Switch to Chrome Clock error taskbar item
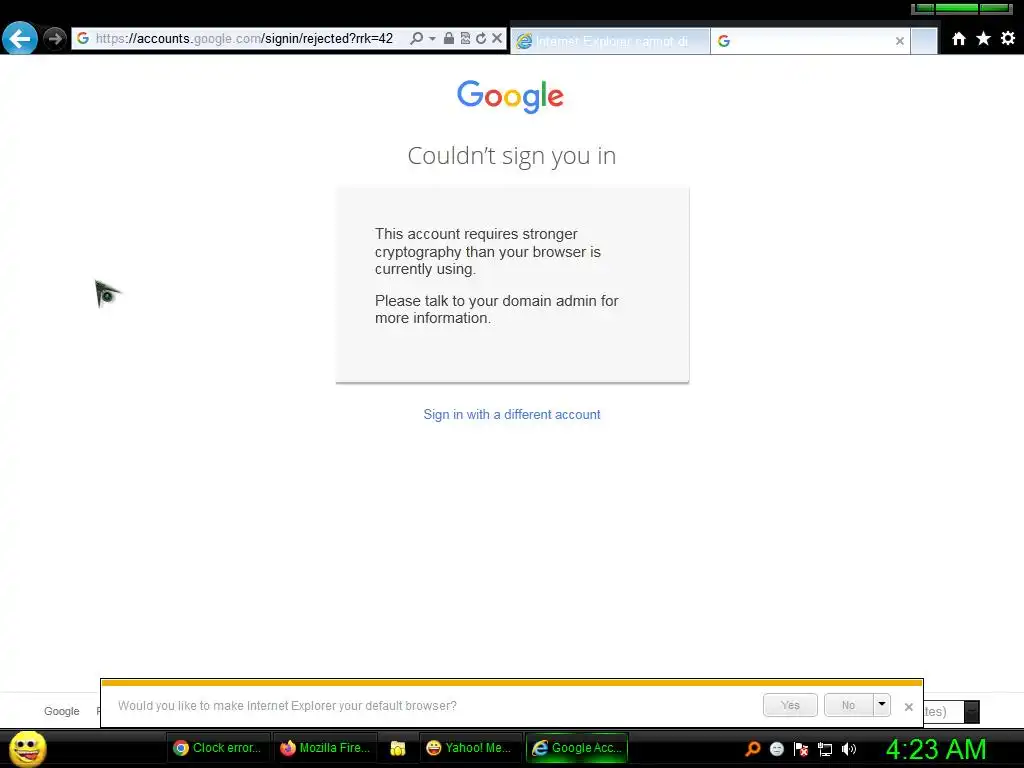Screen dimensions: 1024x768 (218, 748)
